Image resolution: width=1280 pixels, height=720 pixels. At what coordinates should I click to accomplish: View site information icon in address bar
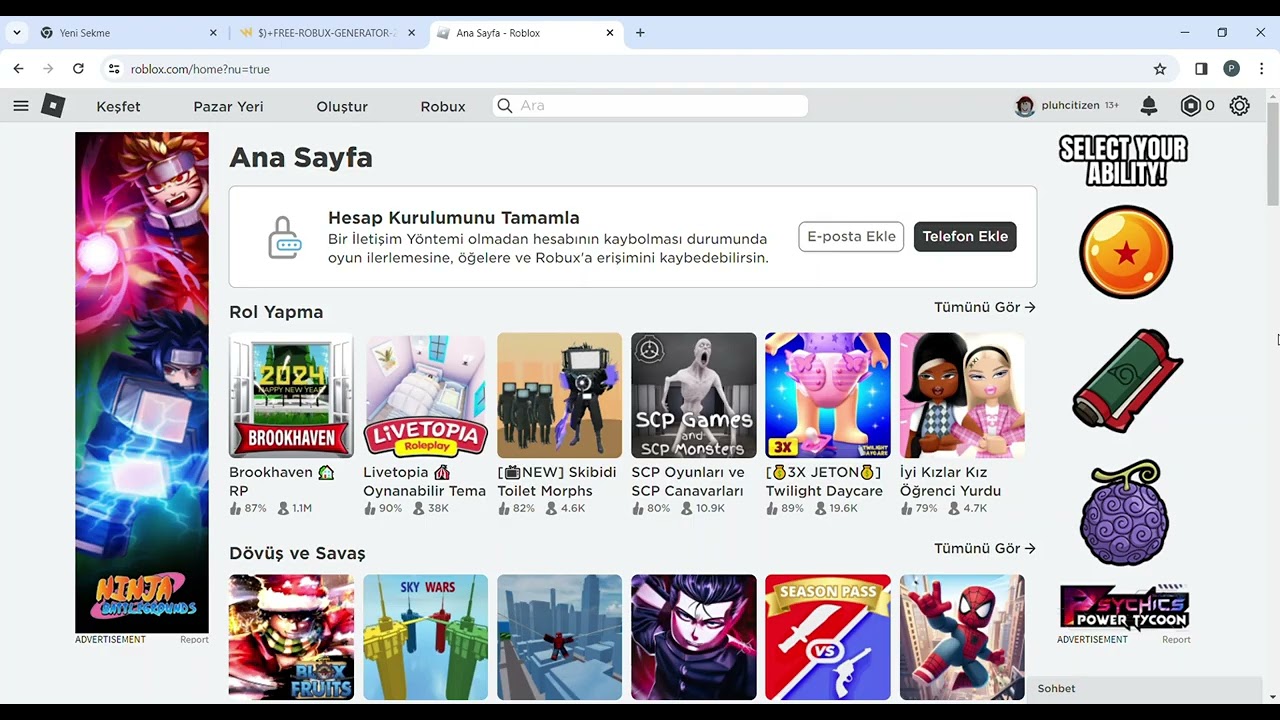pyautogui.click(x=114, y=69)
